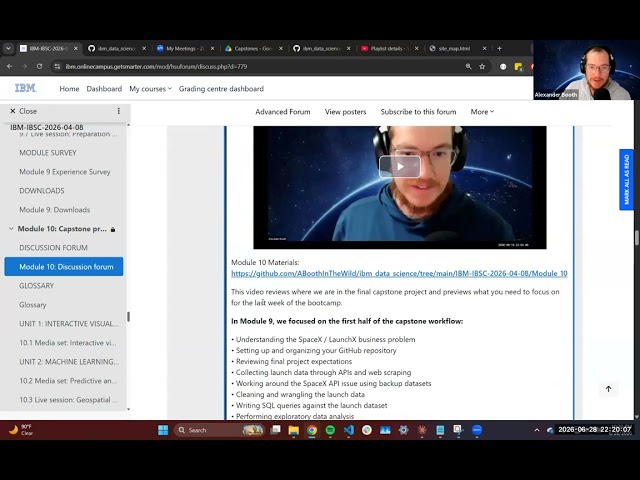Open Spotify from the taskbar

[x=330, y=430]
